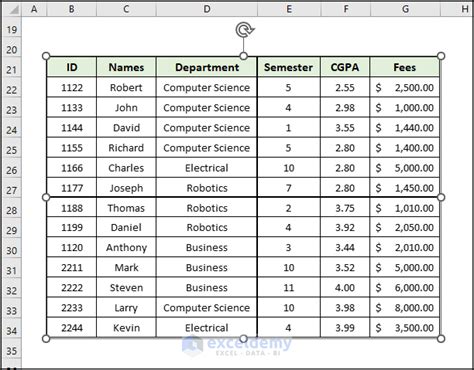The height and width of the screenshot is (370, 474).
Task: Click the rotation handle above the picture
Action: [245, 30]
